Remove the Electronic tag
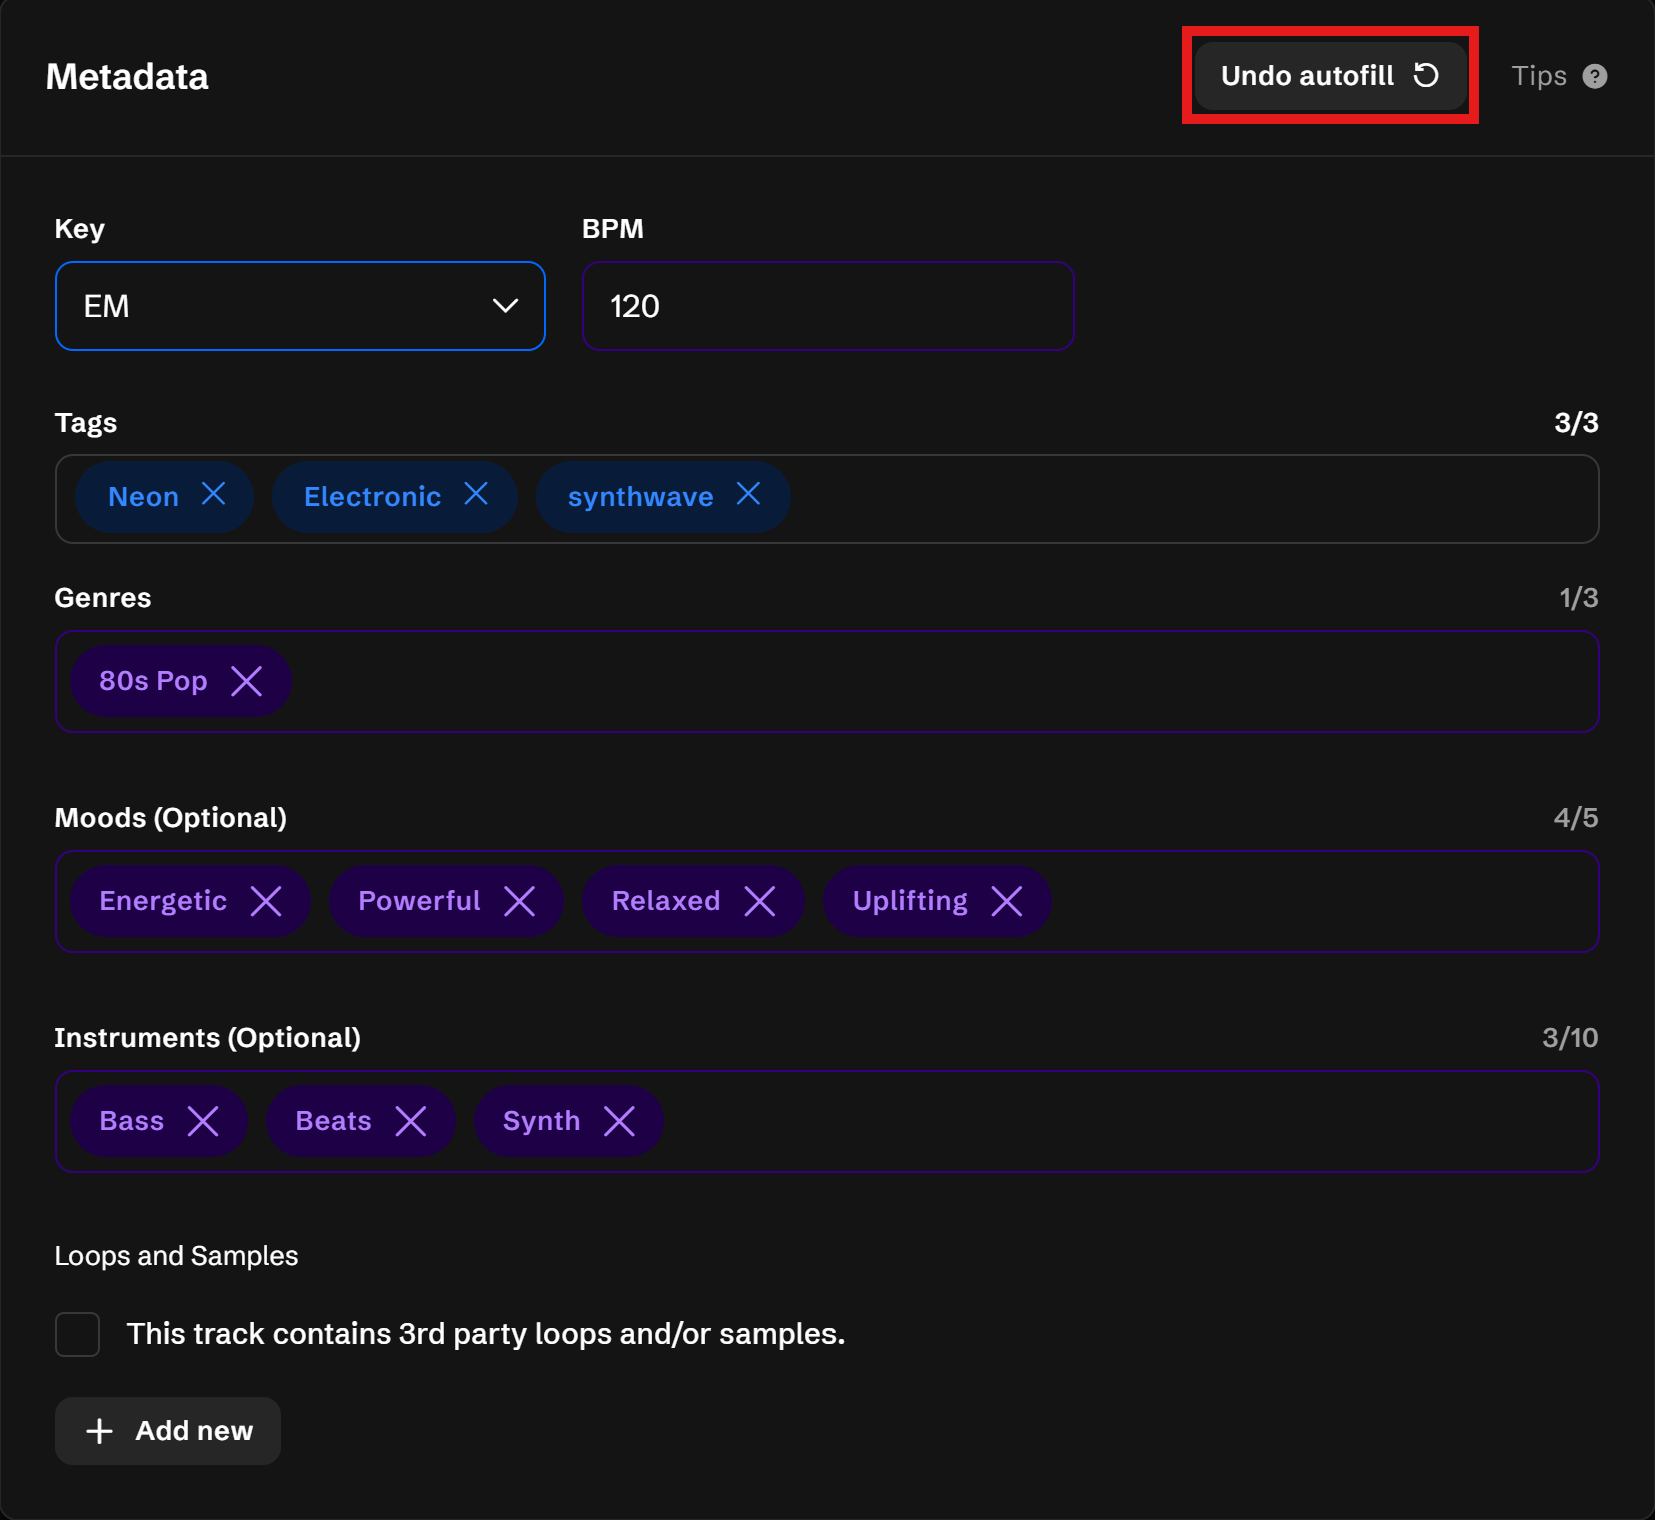The height and width of the screenshot is (1520, 1655). click(476, 494)
